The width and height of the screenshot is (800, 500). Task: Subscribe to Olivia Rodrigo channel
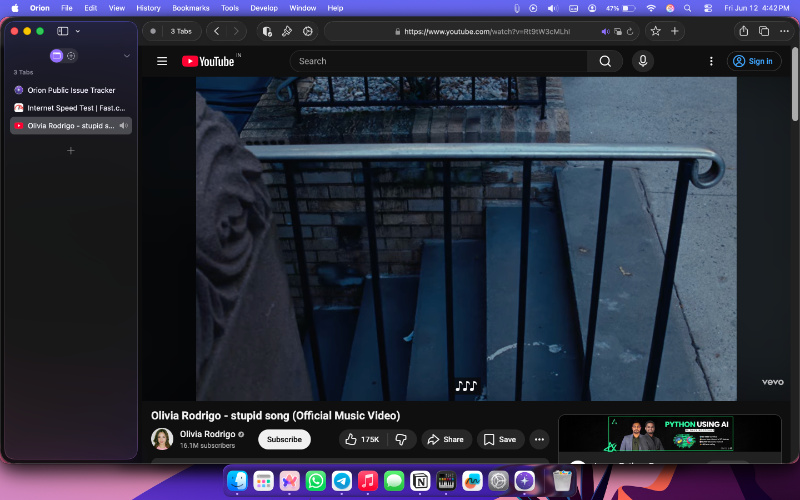click(284, 439)
